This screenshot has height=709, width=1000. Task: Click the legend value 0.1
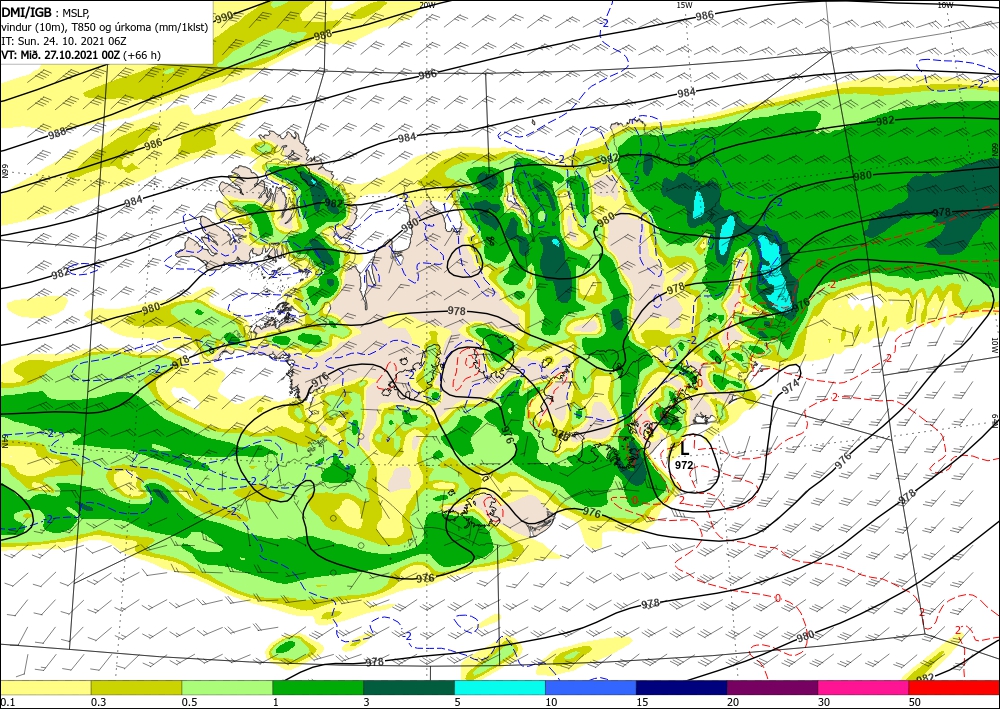pos(8,702)
